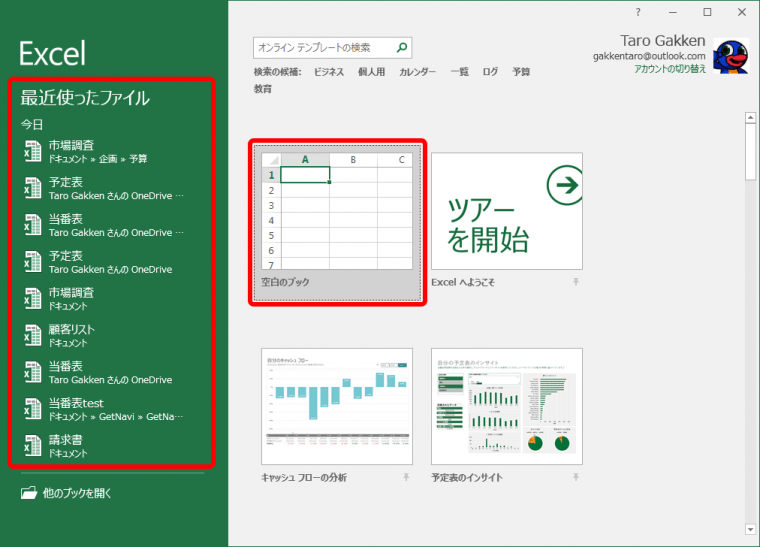Screen dimensions: 760x547
Task: Open recent file 当番表test
Action: pos(111,409)
